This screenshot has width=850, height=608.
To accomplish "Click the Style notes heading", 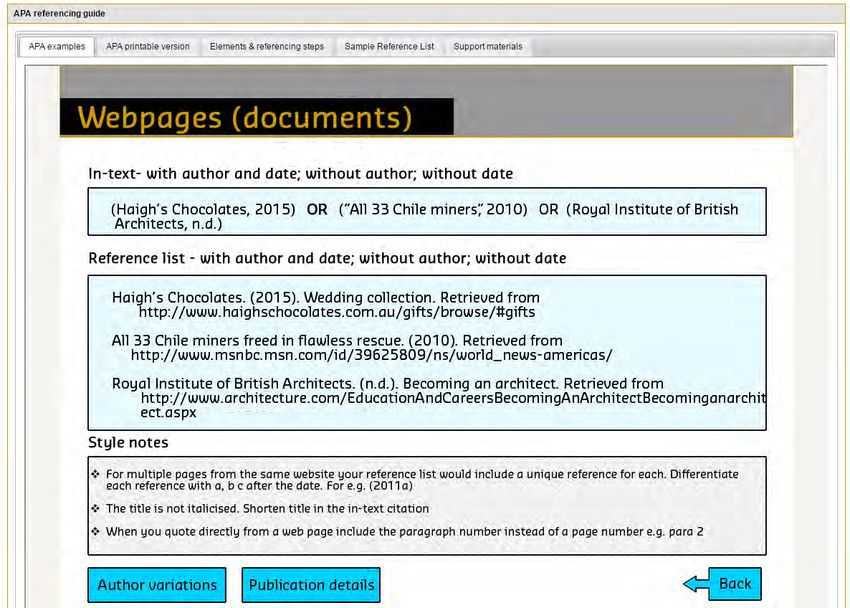I will coord(128,442).
